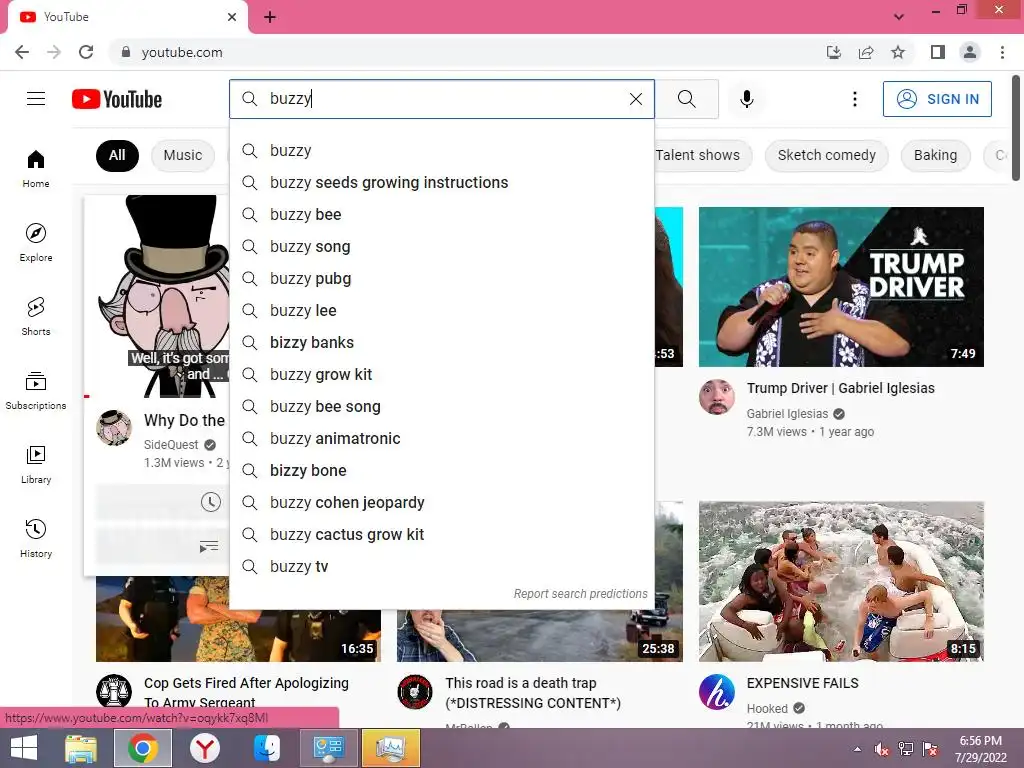Open Explore in the sidebar

coord(36,242)
